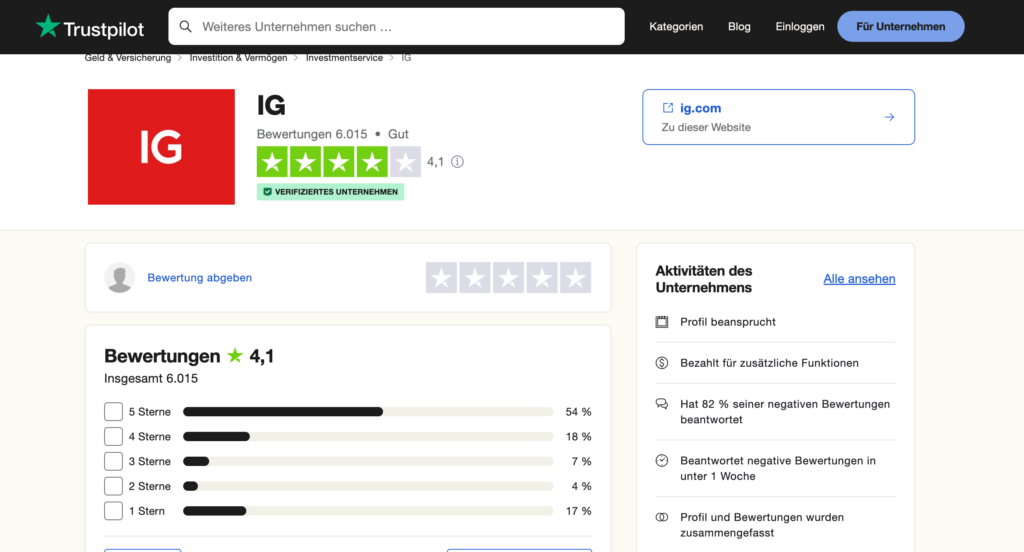Click the text Insgesamt 6.015
Viewport: 1024px width, 552px height.
151,379
